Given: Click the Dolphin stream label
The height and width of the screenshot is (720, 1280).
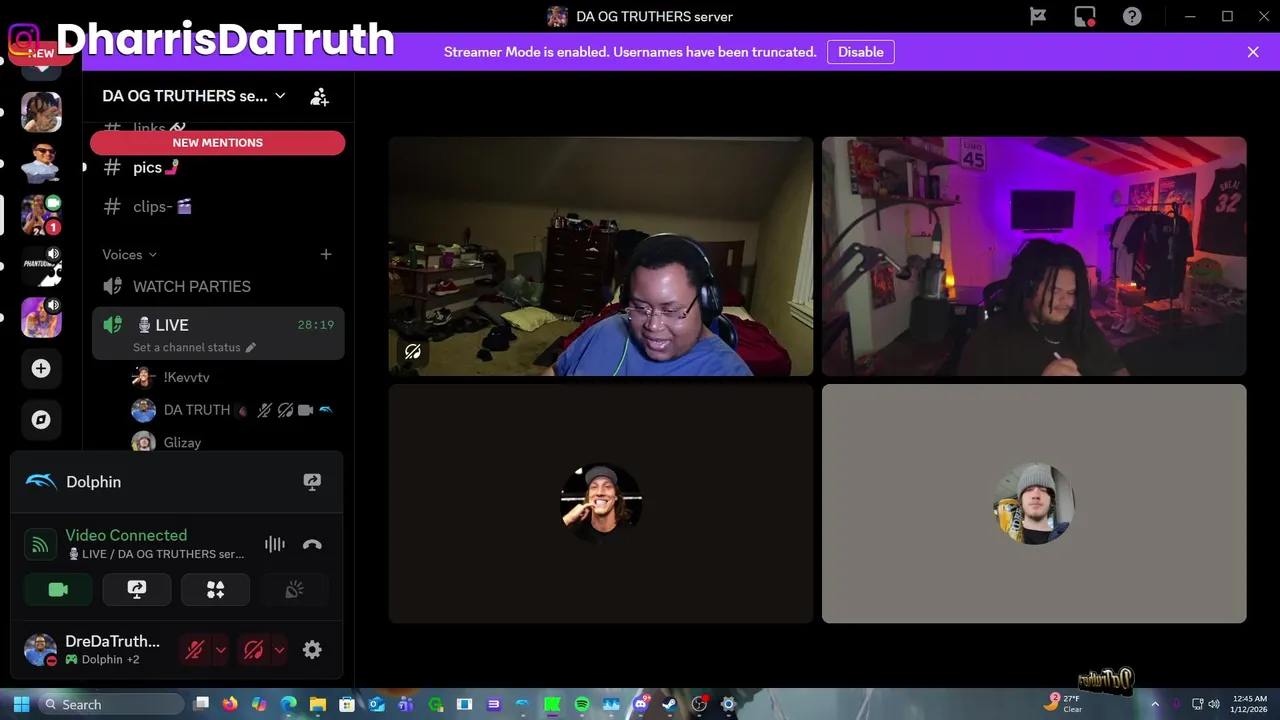Looking at the screenshot, I should [x=93, y=482].
